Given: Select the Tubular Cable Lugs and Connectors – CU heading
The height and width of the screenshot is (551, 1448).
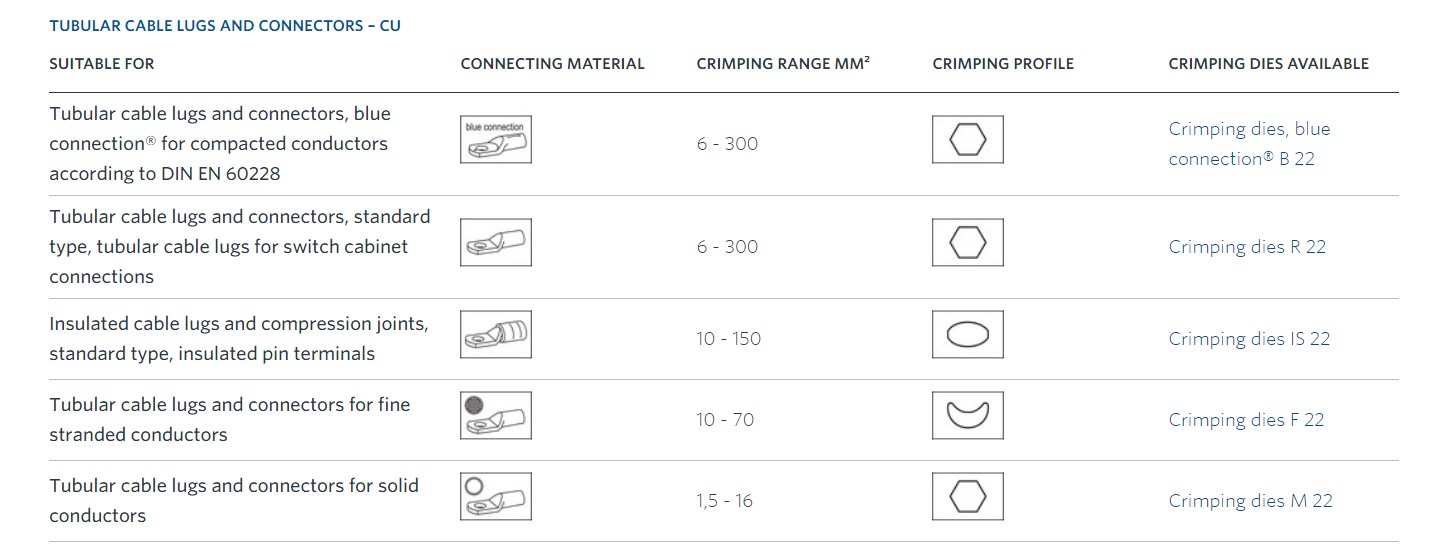Looking at the screenshot, I should (x=225, y=25).
